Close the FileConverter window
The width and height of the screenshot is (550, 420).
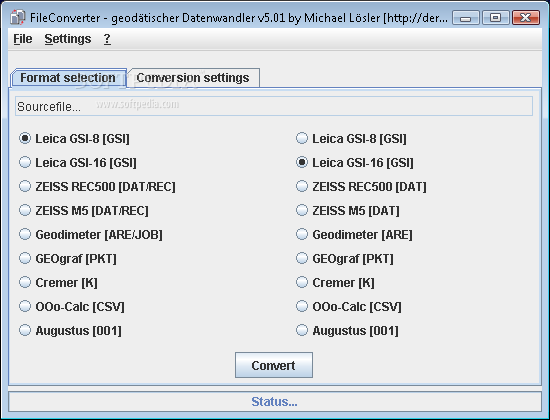point(525,18)
